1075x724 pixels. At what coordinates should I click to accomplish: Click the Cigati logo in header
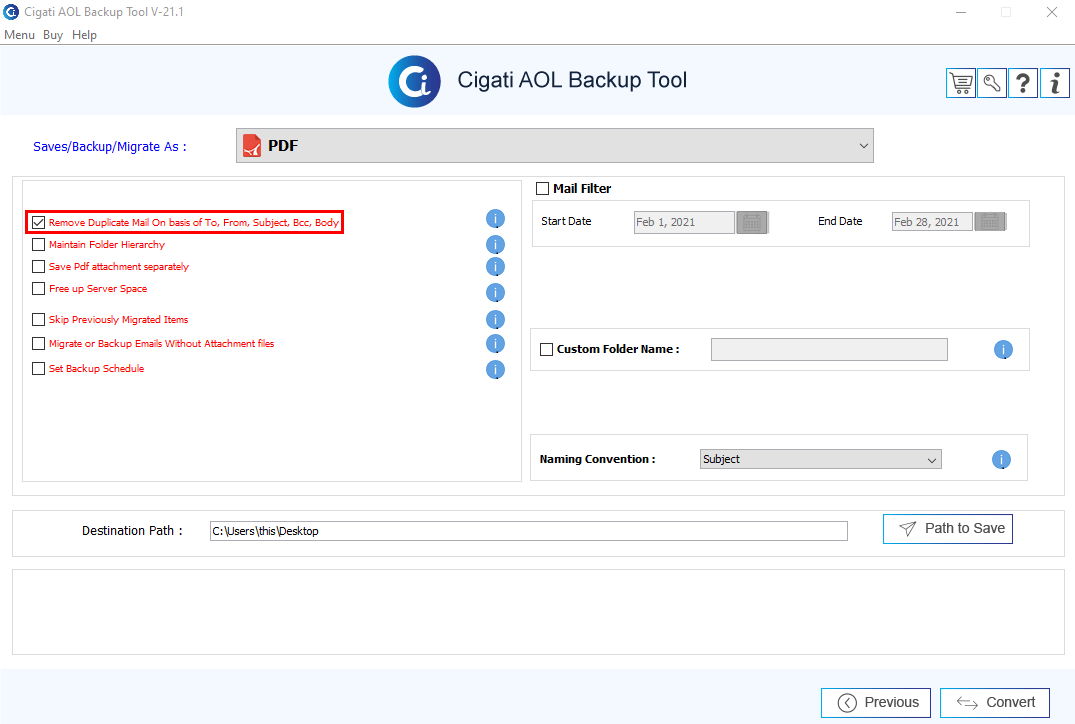coord(414,82)
